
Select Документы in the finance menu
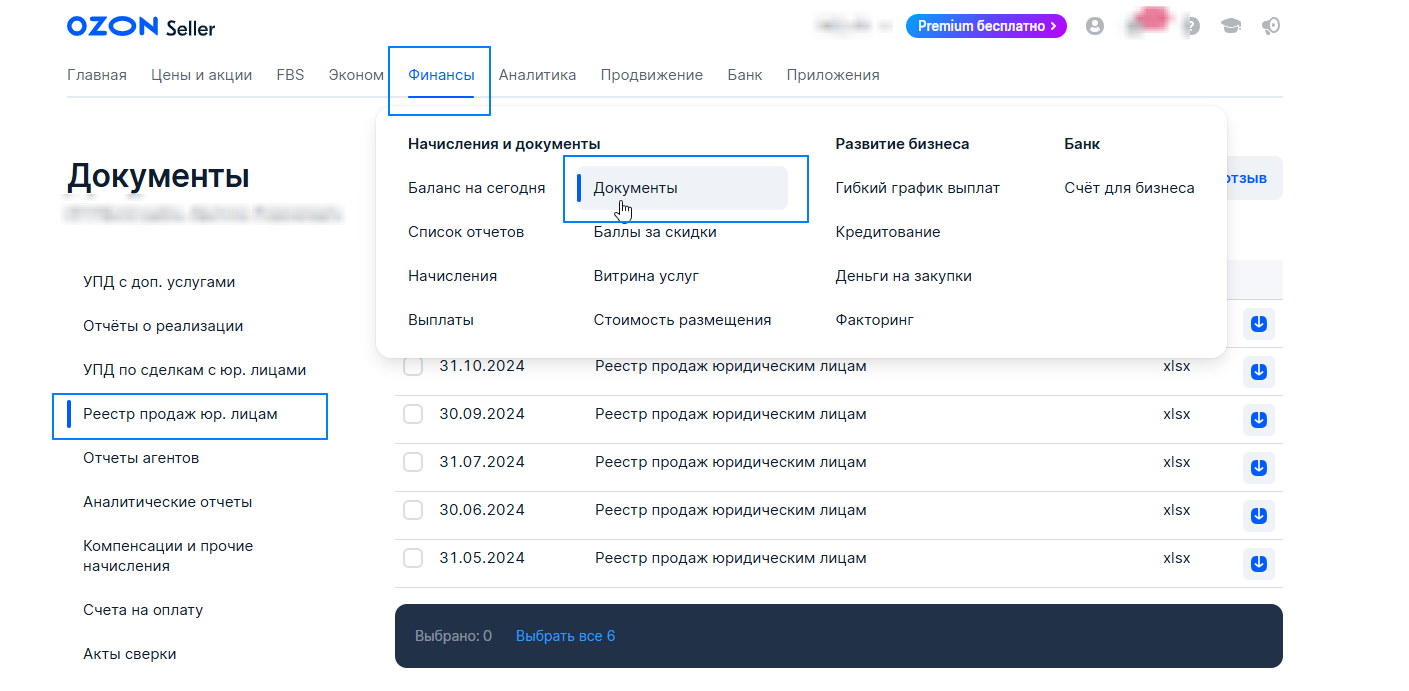point(636,188)
